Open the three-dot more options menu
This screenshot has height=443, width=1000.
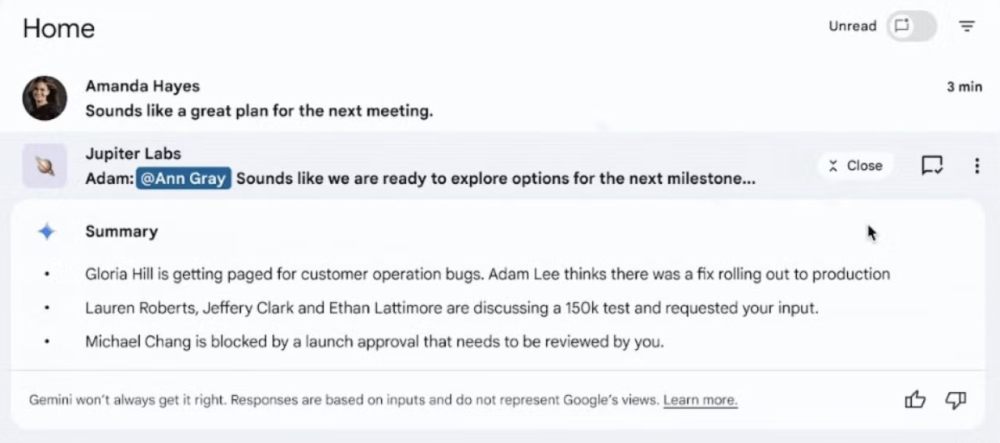click(x=976, y=166)
